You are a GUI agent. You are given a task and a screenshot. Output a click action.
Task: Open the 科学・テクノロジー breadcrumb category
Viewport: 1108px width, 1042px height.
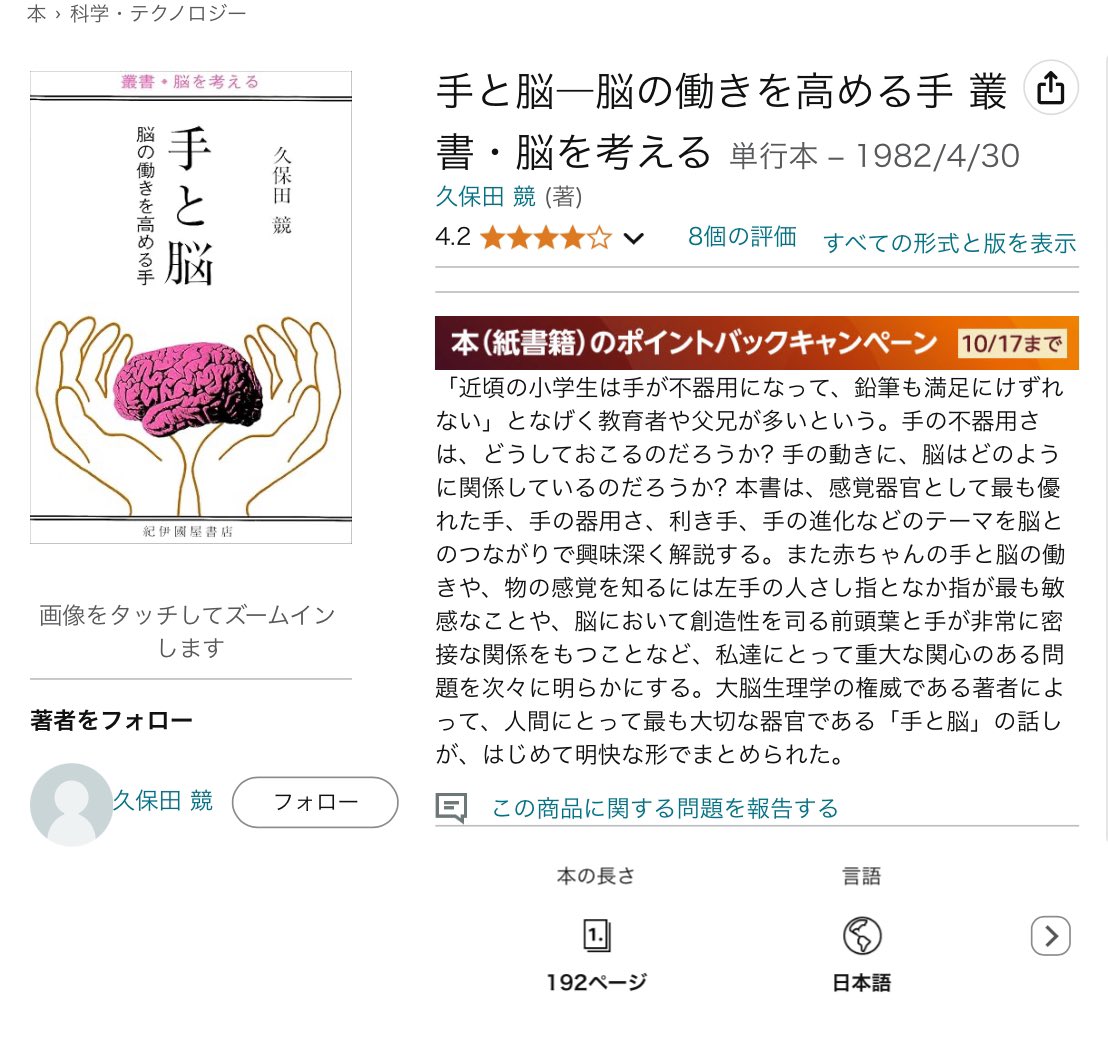click(158, 14)
